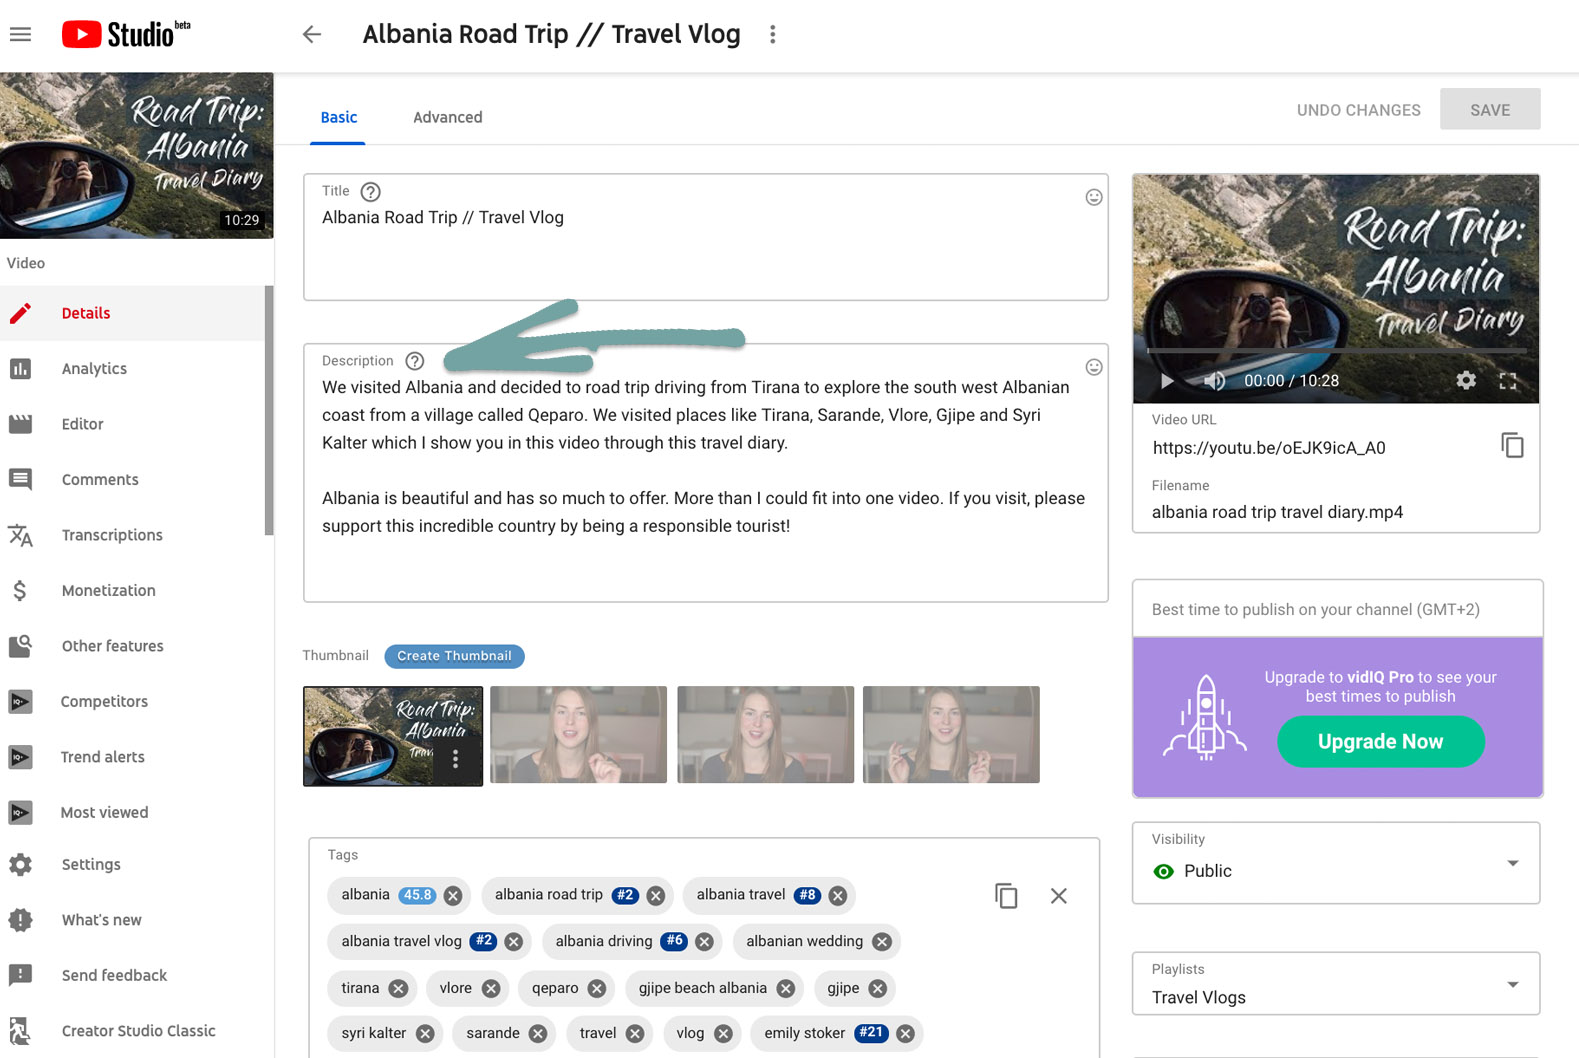
Task: Open Comments in the sidebar
Action: tap(133, 480)
